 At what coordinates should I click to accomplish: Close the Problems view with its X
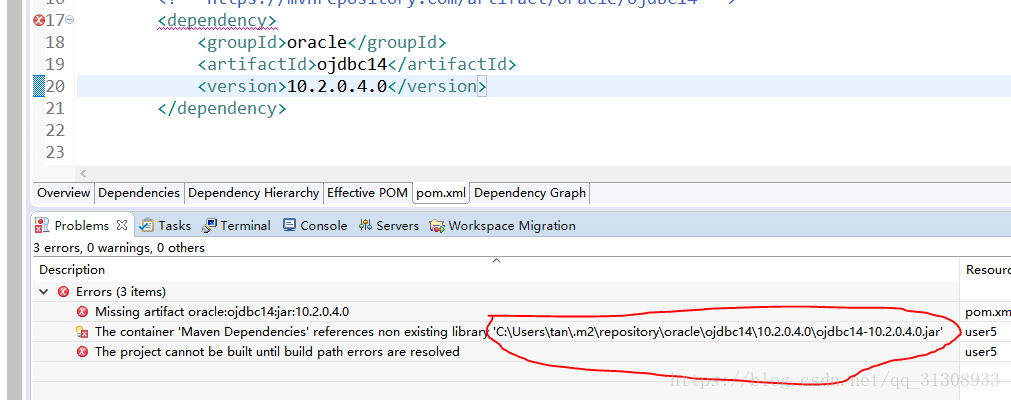click(122, 225)
